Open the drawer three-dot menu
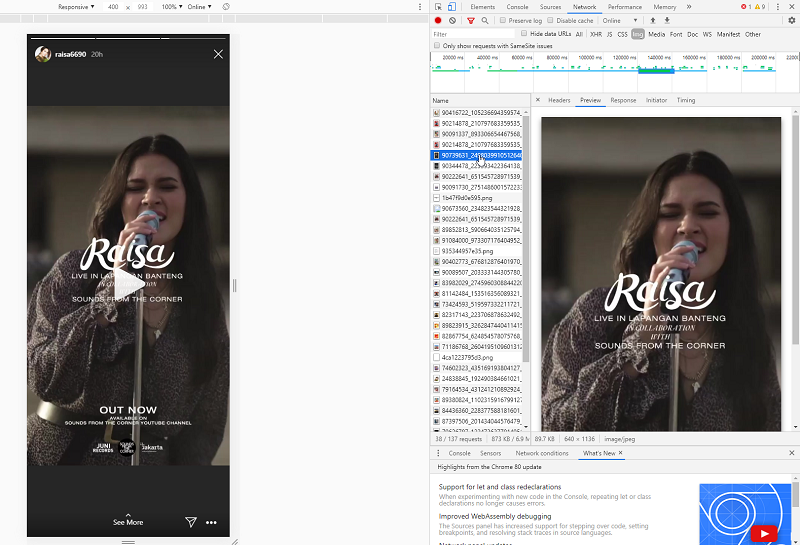This screenshot has height=545, width=800. click(438, 453)
